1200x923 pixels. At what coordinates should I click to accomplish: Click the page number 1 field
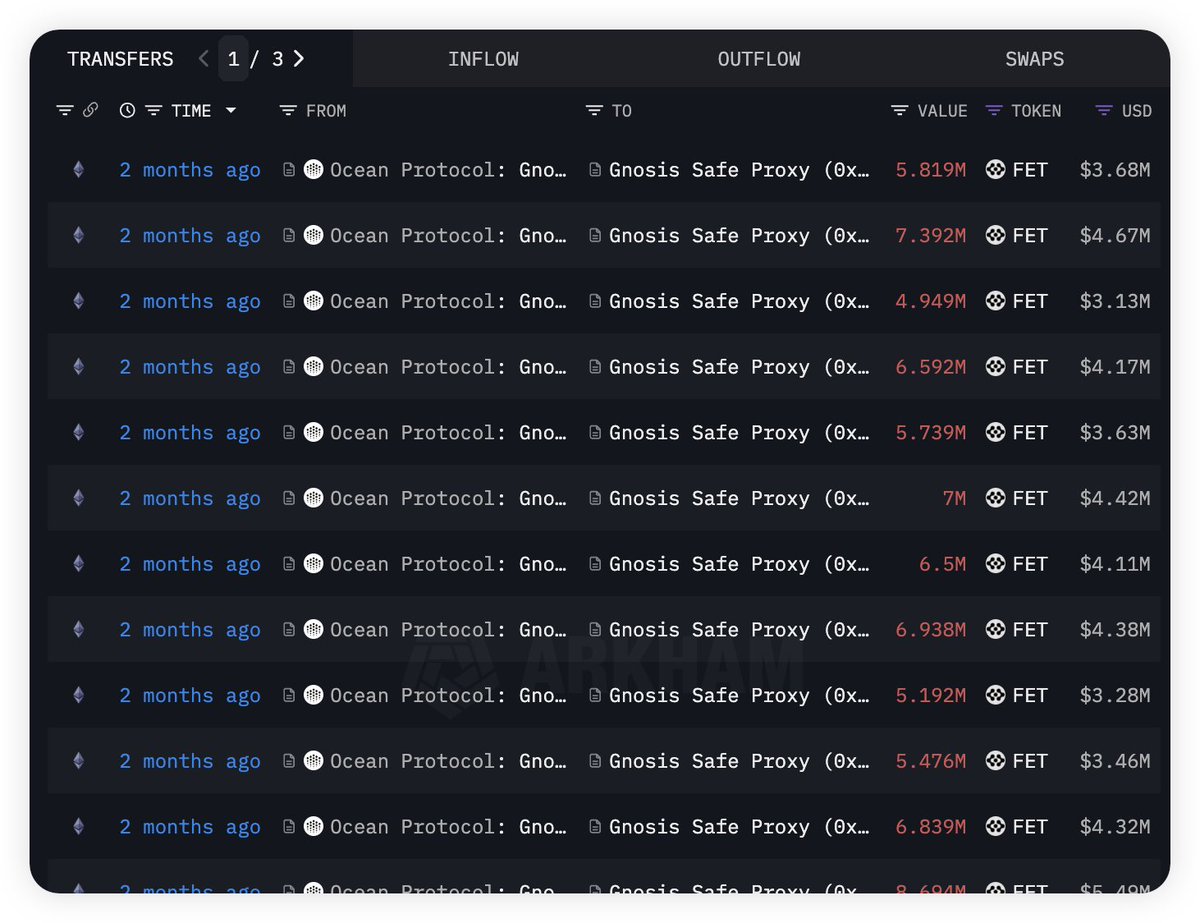click(233, 59)
